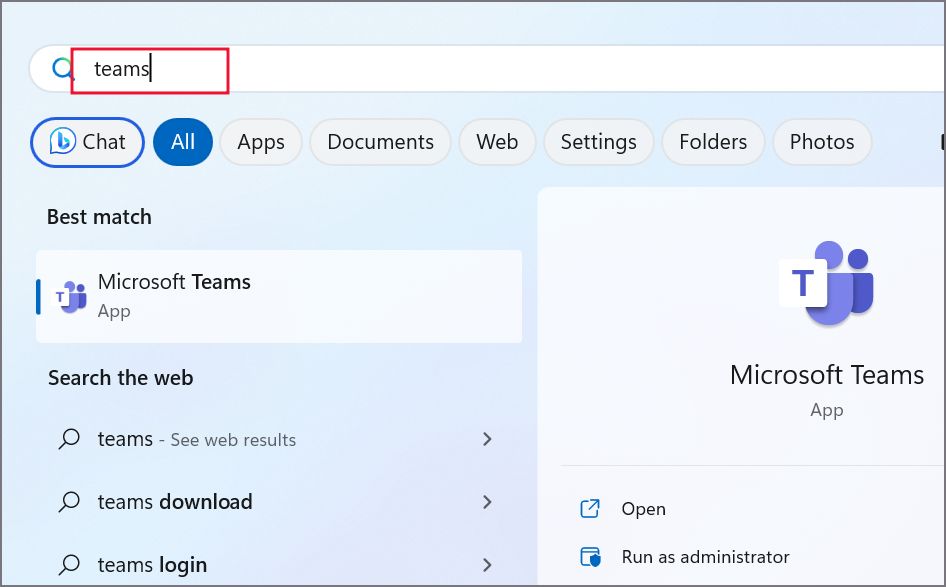Switch to the Documents filter tab
Image resolution: width=946 pixels, height=587 pixels.
(380, 142)
